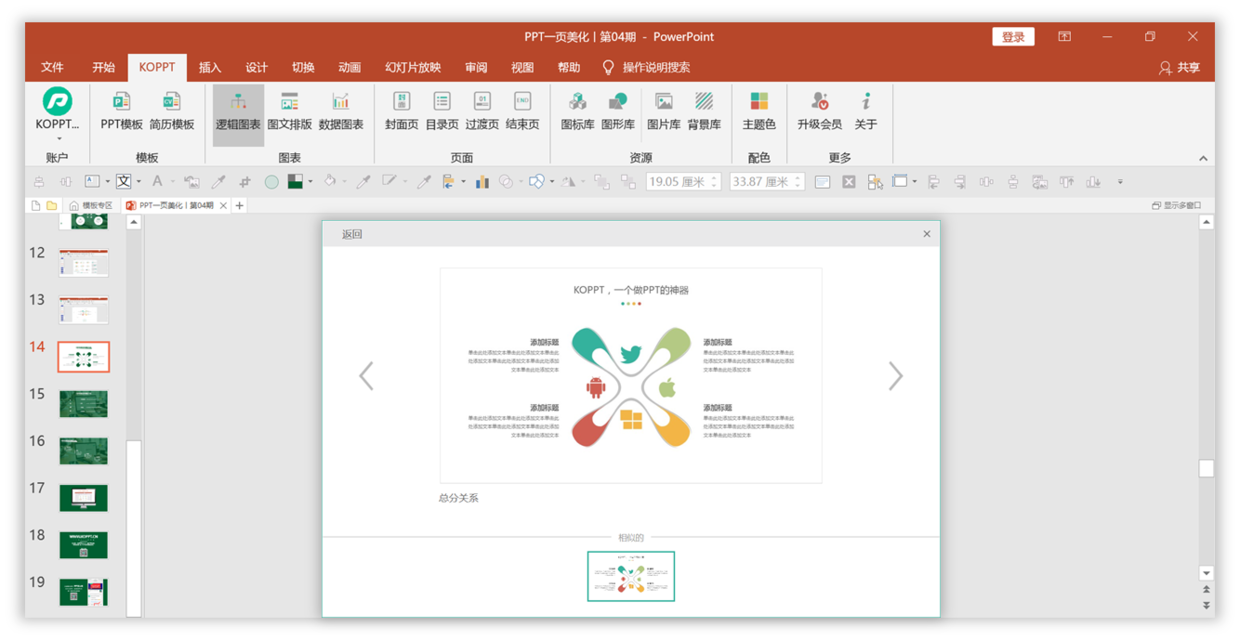Image resolution: width=1240 pixels, height=640 pixels.
Task: Click 显示多窗口 show multiple windows
Action: [x=1177, y=205]
